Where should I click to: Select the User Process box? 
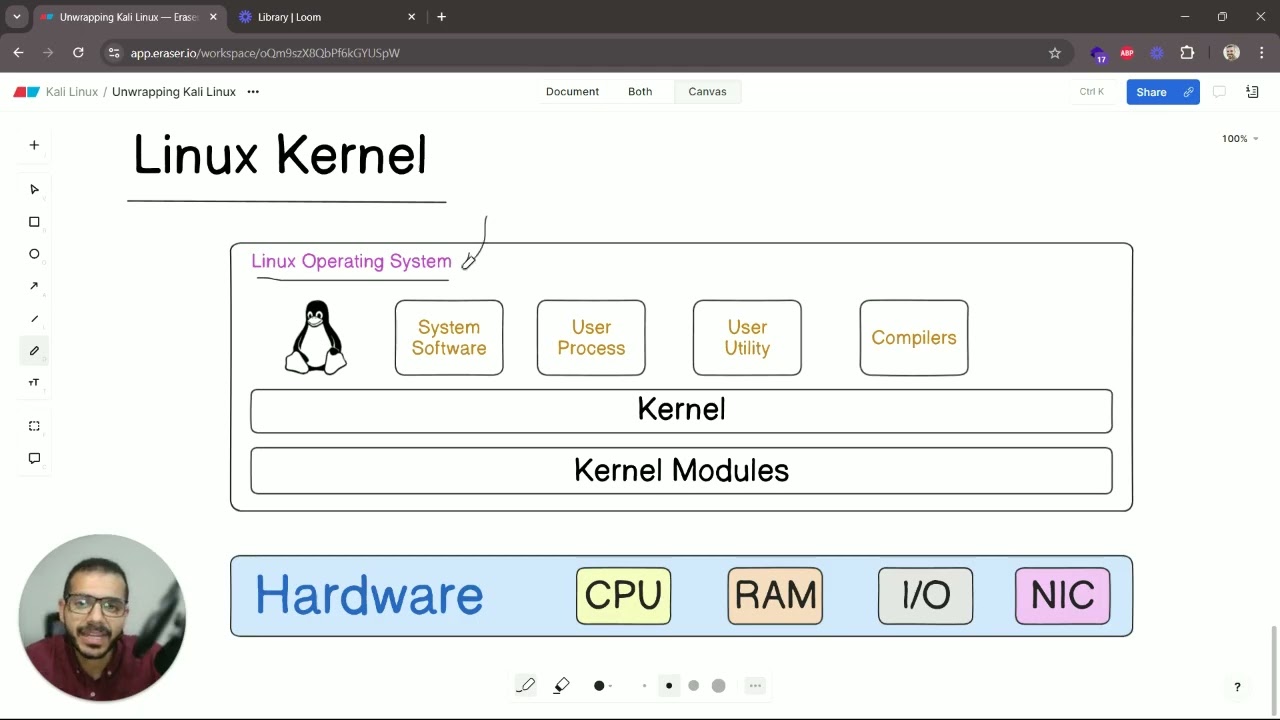tap(591, 338)
